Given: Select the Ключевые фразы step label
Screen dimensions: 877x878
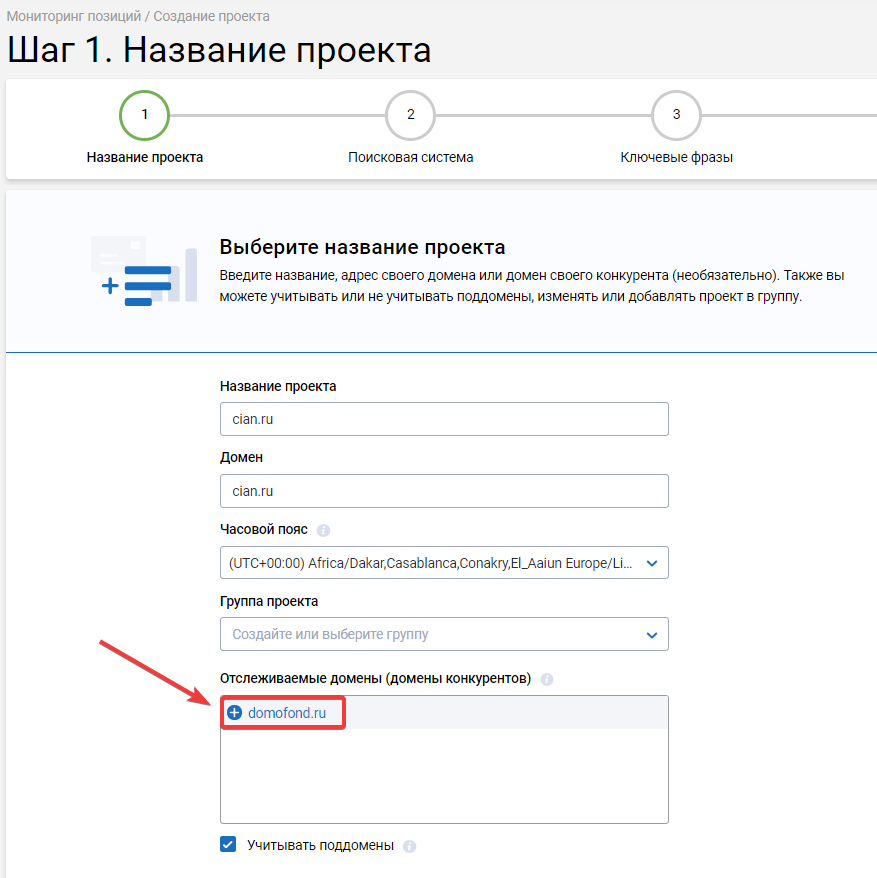Looking at the screenshot, I should pyautogui.click(x=677, y=157).
